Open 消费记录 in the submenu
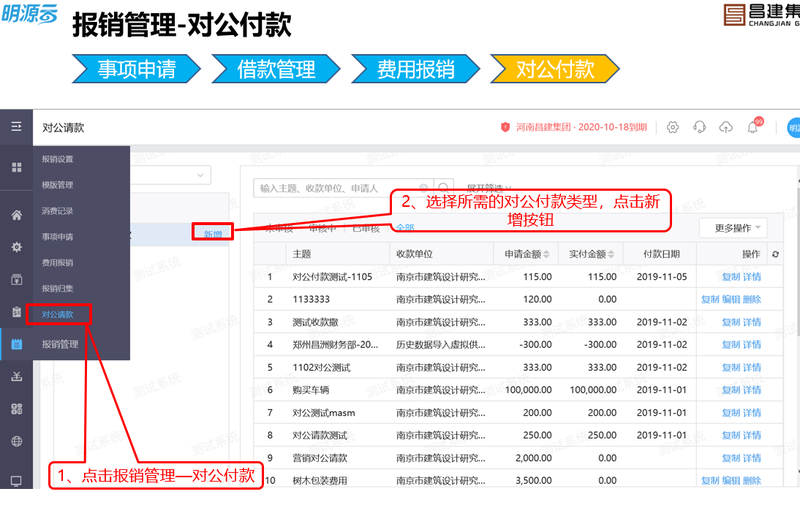 (x=58, y=211)
